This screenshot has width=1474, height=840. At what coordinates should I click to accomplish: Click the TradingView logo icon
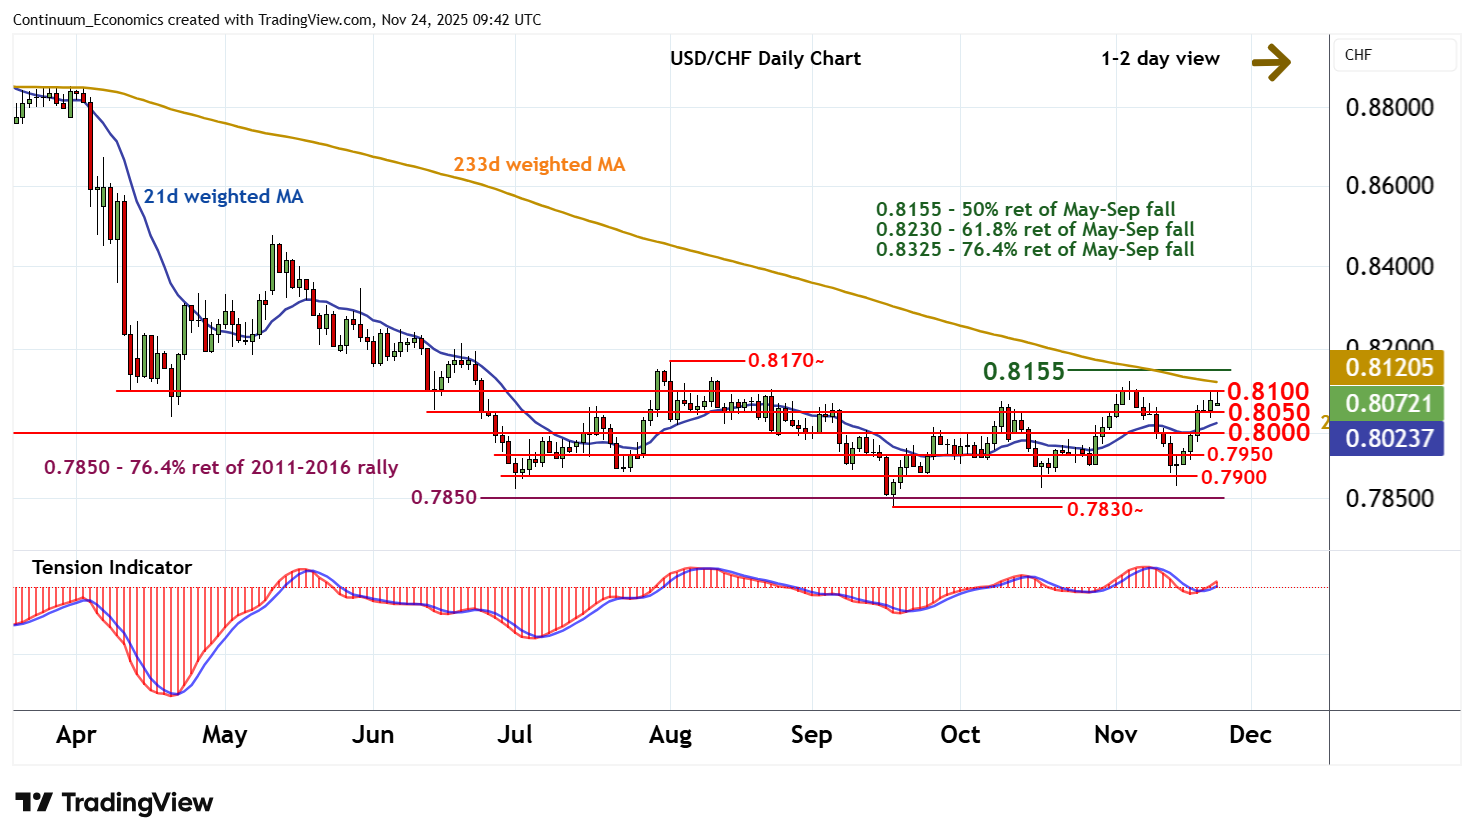[x=33, y=803]
